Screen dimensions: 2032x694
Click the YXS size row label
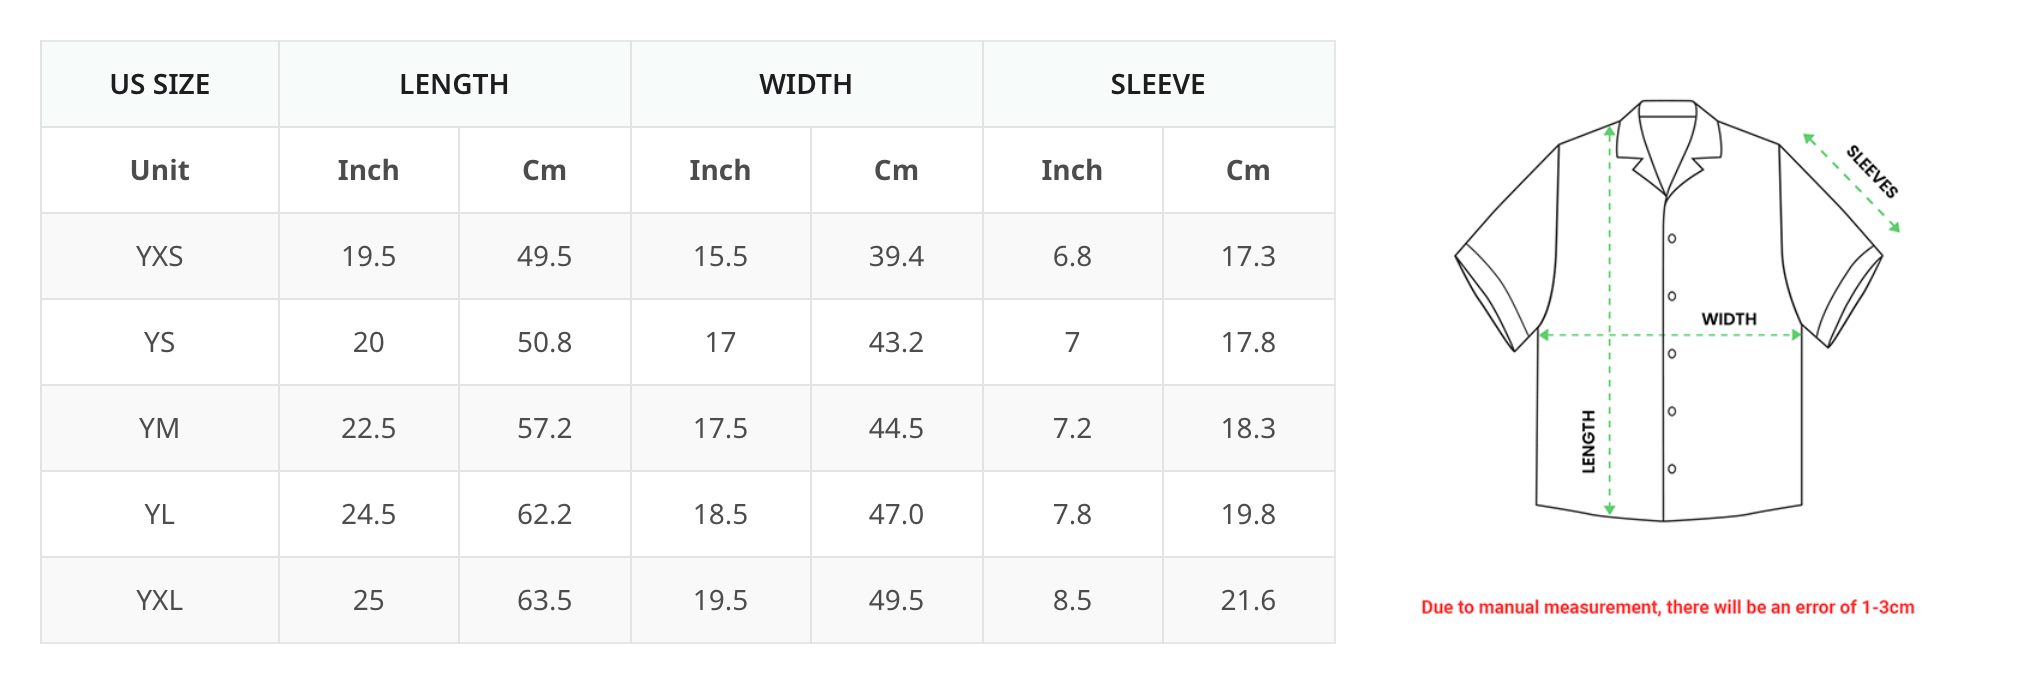click(160, 256)
